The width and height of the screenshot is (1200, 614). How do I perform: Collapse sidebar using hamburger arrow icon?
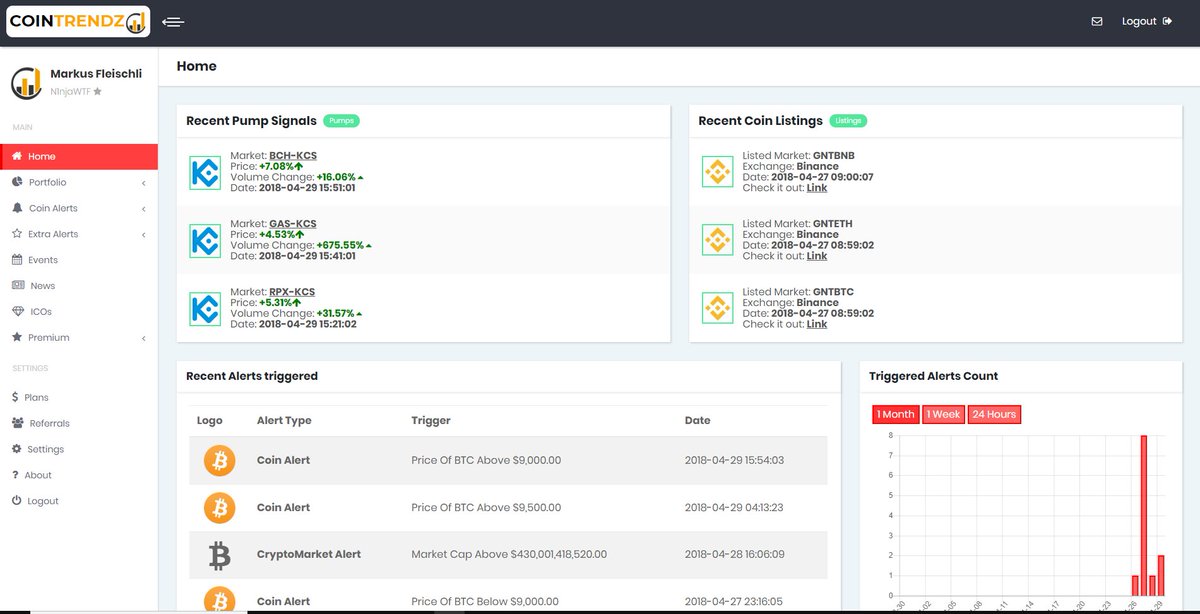172,21
